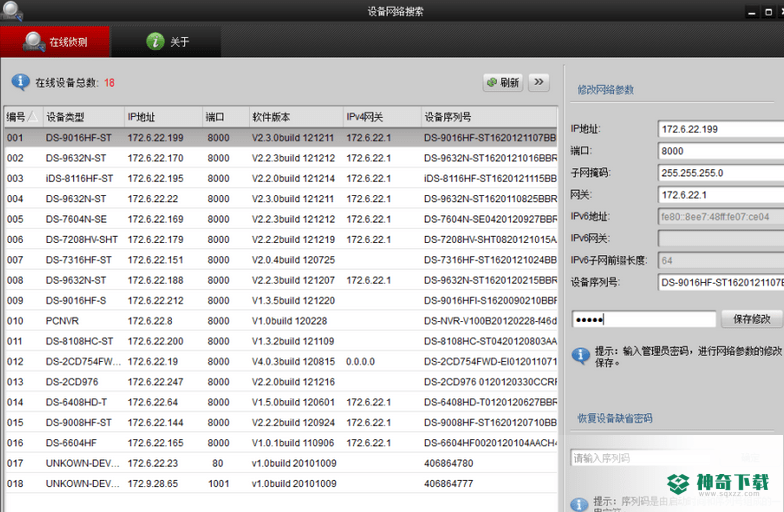Click the 设备序列号 field in right panel
This screenshot has height=512, width=784.
tap(720, 282)
